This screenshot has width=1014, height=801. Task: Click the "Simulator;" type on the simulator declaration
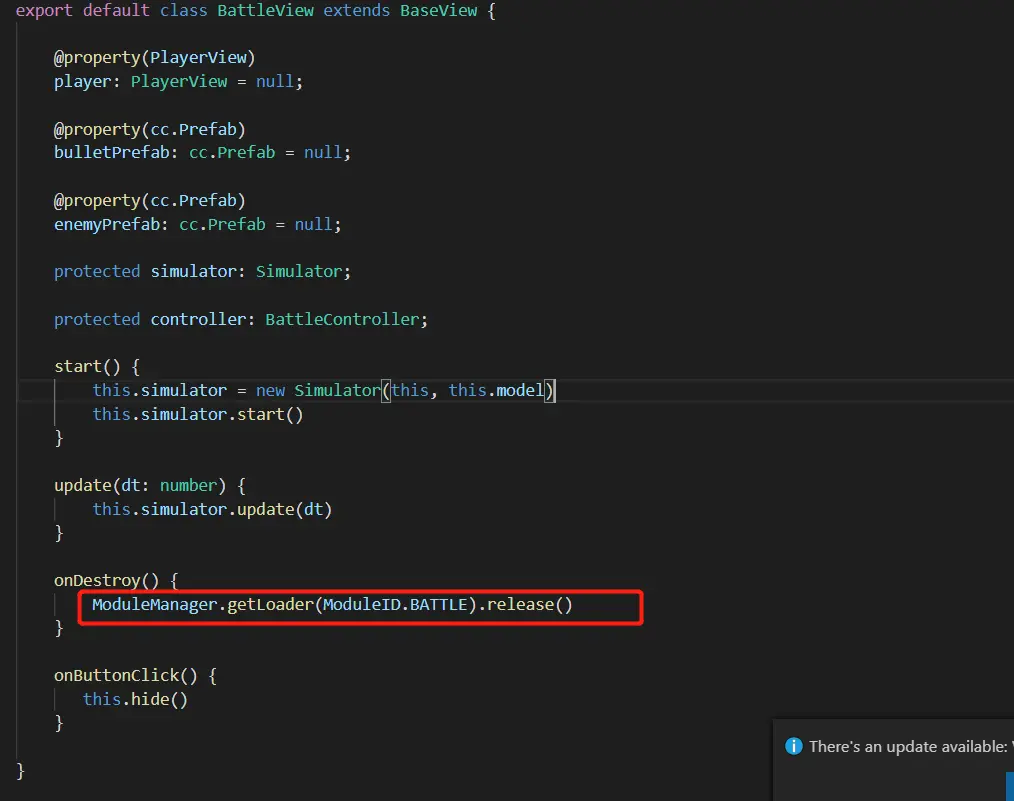coord(303,272)
